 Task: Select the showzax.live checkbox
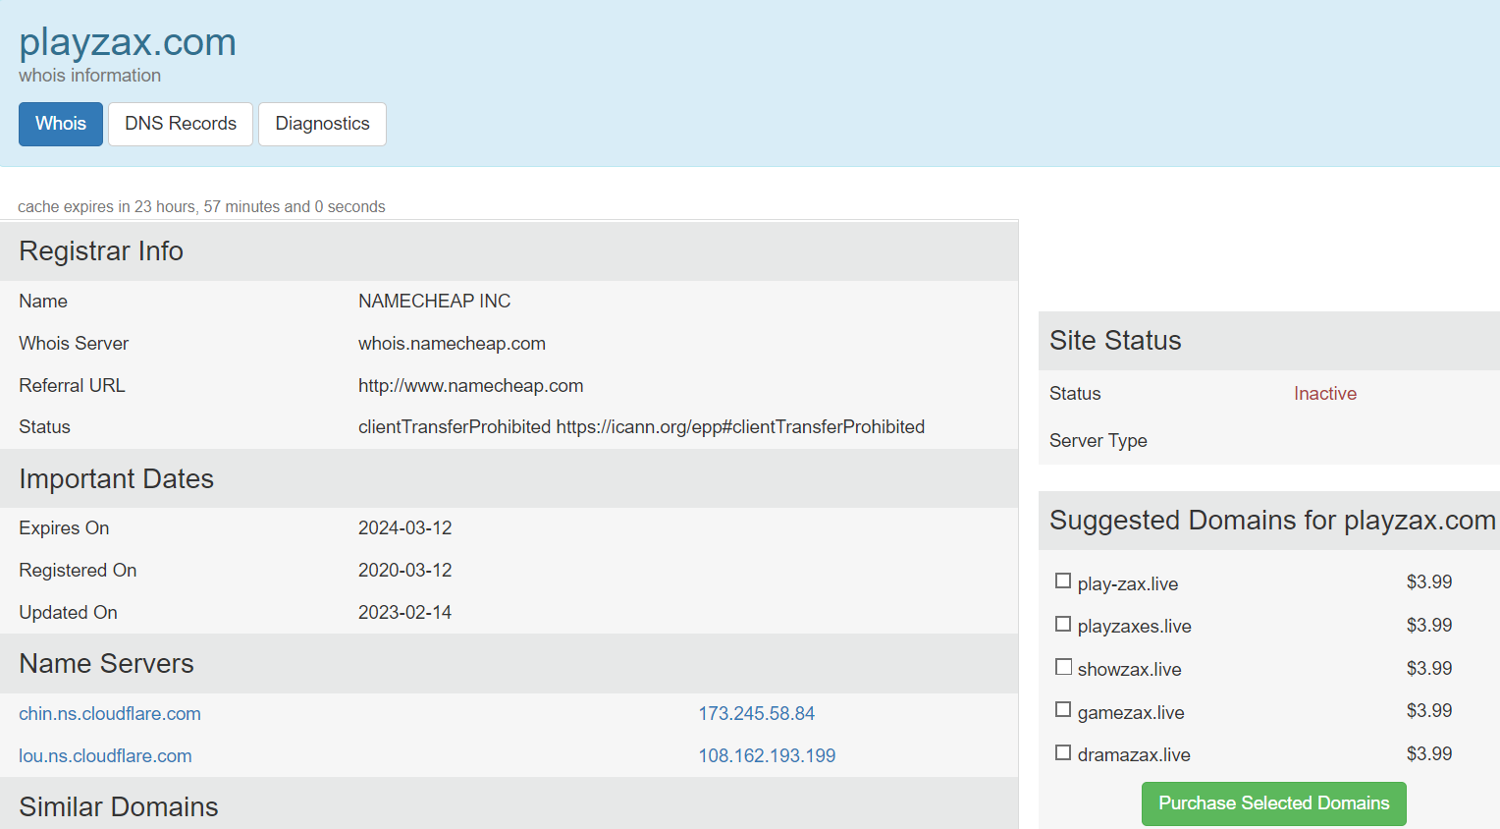[x=1063, y=667]
